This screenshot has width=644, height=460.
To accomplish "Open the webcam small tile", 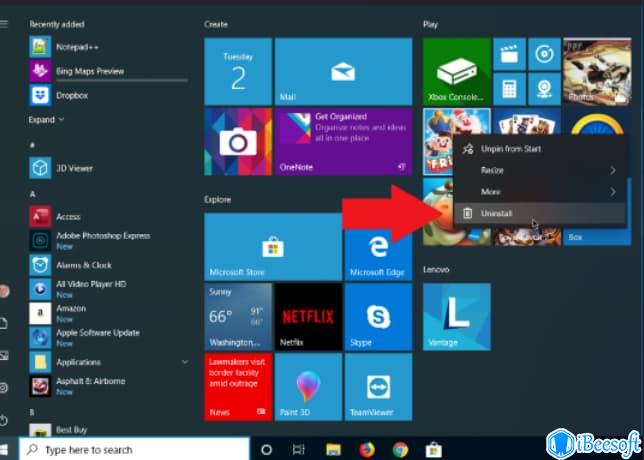I will click(x=545, y=89).
